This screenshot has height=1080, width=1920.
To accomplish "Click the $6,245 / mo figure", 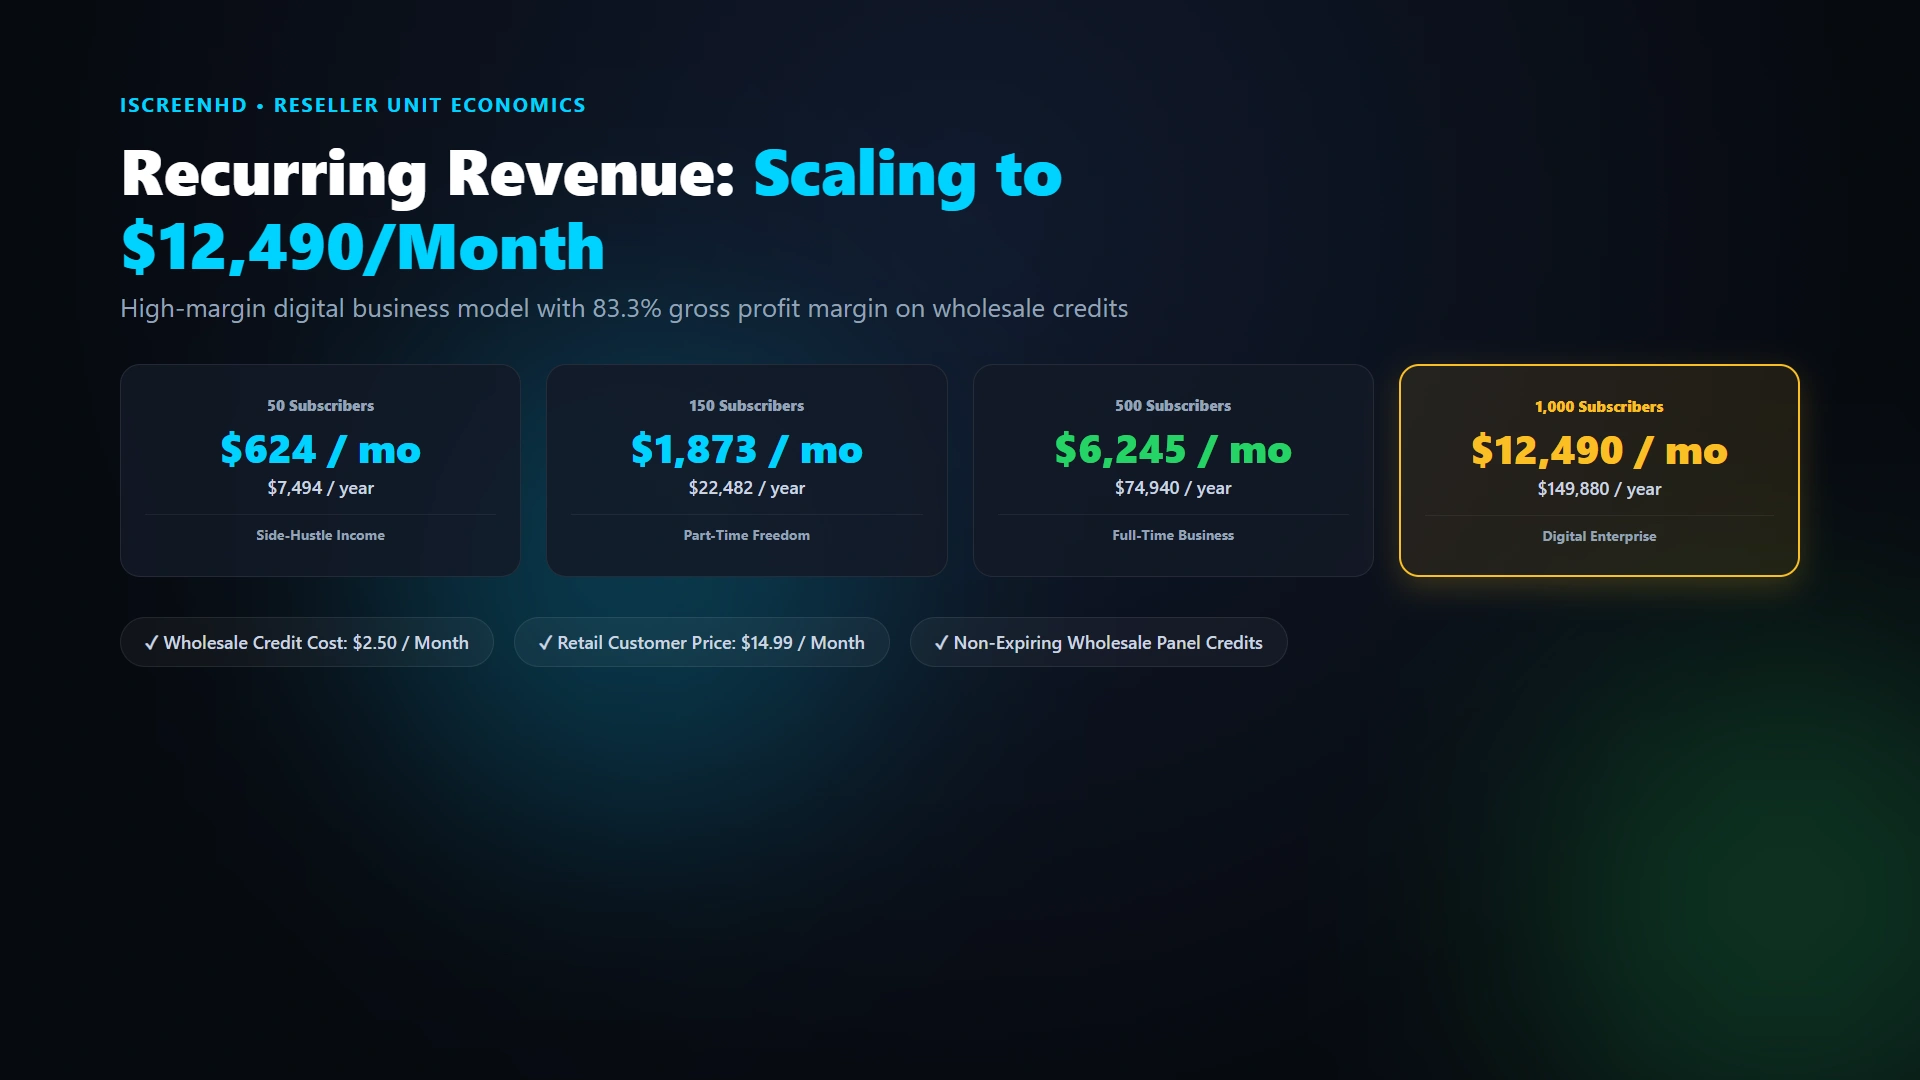I will [x=1173, y=450].
